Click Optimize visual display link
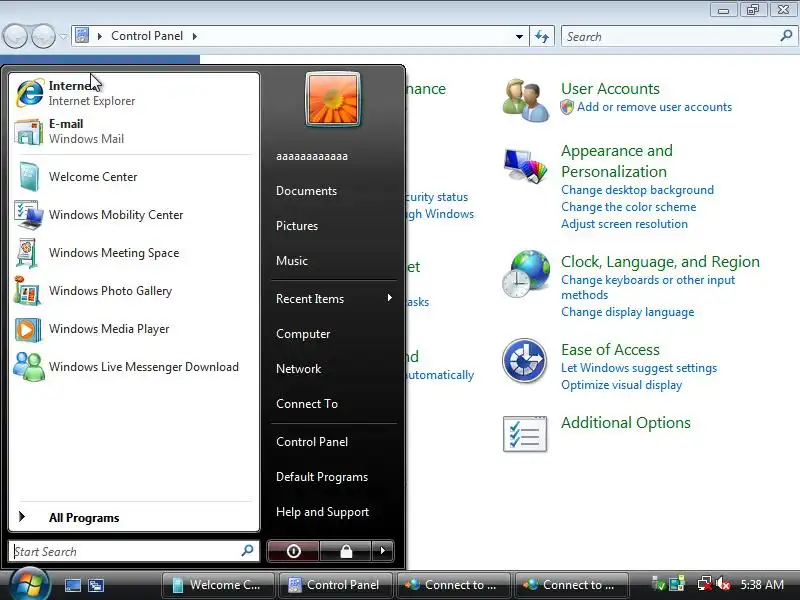Viewport: 800px width, 600px height. (x=621, y=385)
